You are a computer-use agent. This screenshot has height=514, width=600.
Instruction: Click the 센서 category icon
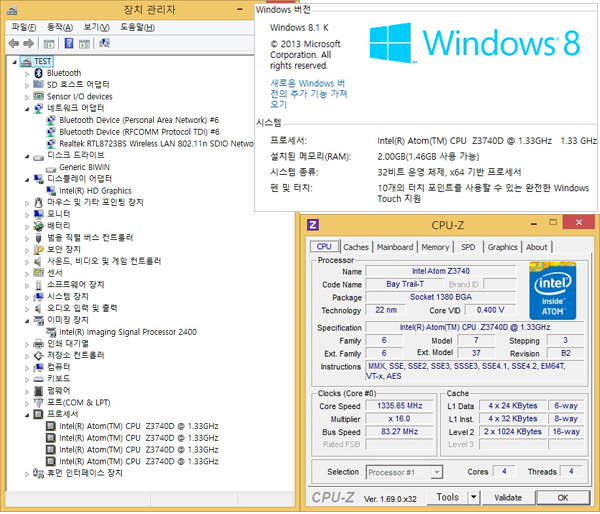(x=38, y=273)
